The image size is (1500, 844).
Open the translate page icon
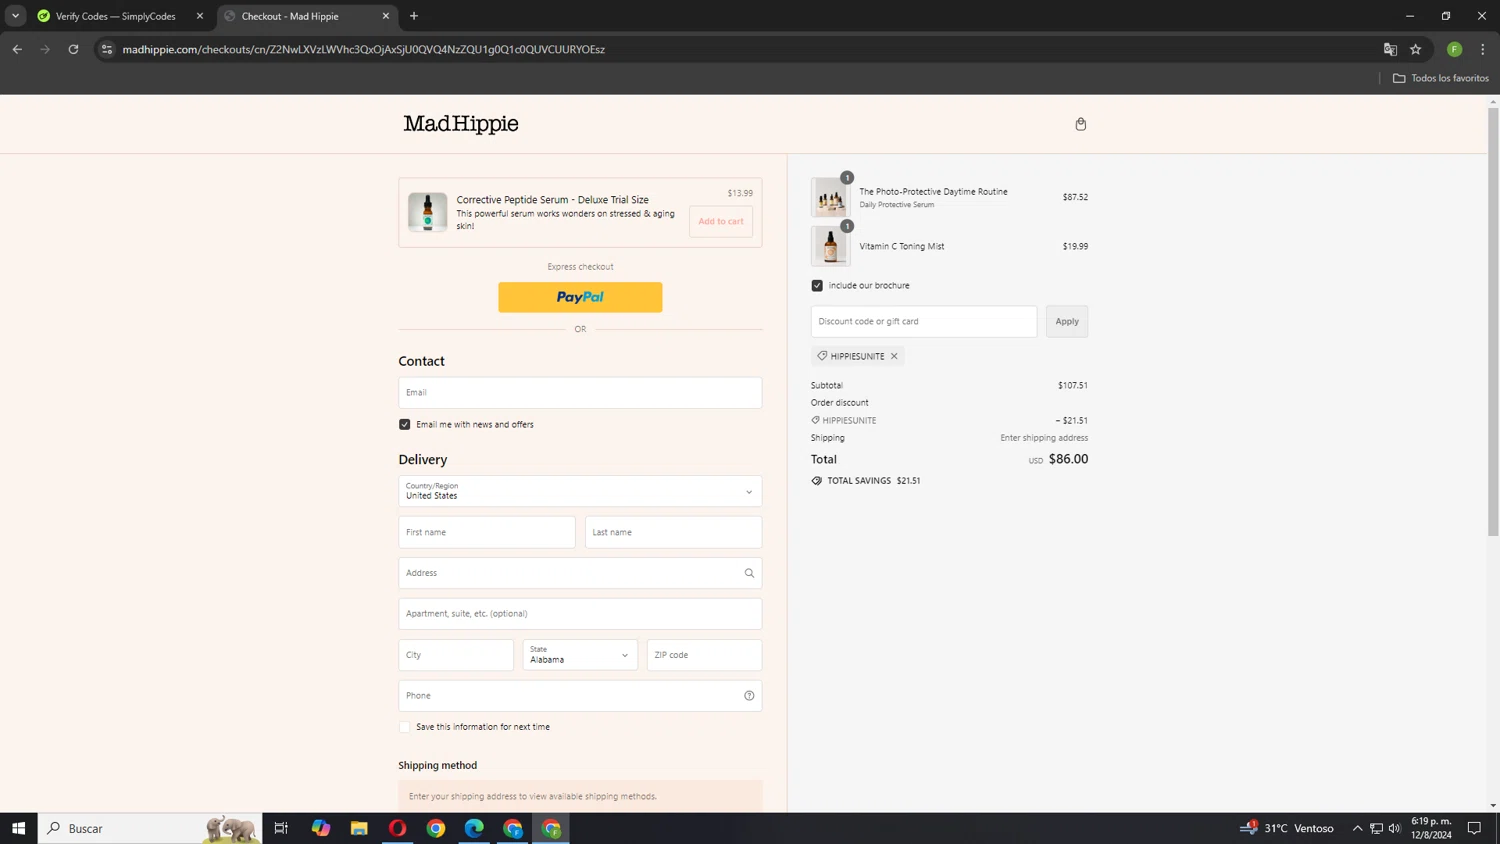[x=1390, y=49]
